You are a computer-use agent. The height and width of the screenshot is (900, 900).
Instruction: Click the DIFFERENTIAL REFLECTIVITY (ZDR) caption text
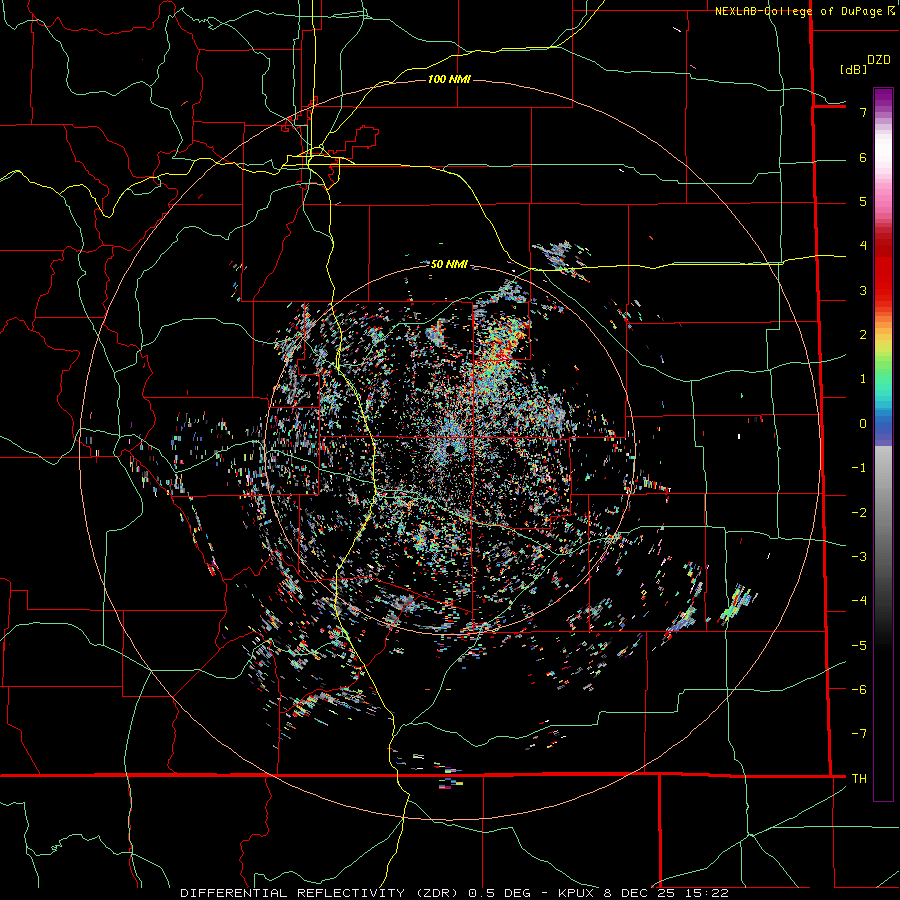pyautogui.click(x=321, y=893)
